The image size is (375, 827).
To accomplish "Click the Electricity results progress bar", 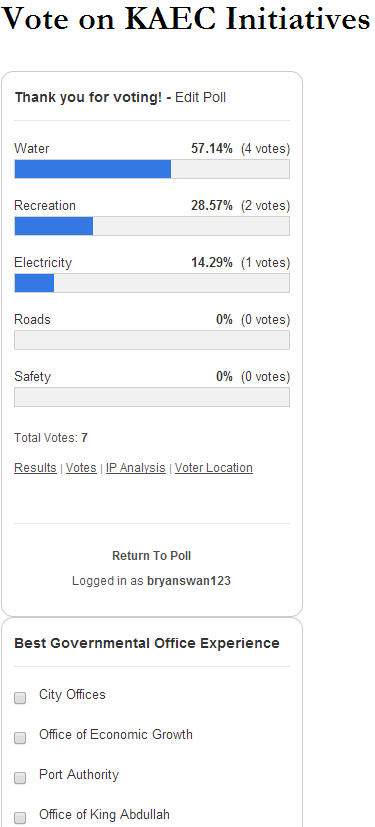I will click(x=152, y=283).
